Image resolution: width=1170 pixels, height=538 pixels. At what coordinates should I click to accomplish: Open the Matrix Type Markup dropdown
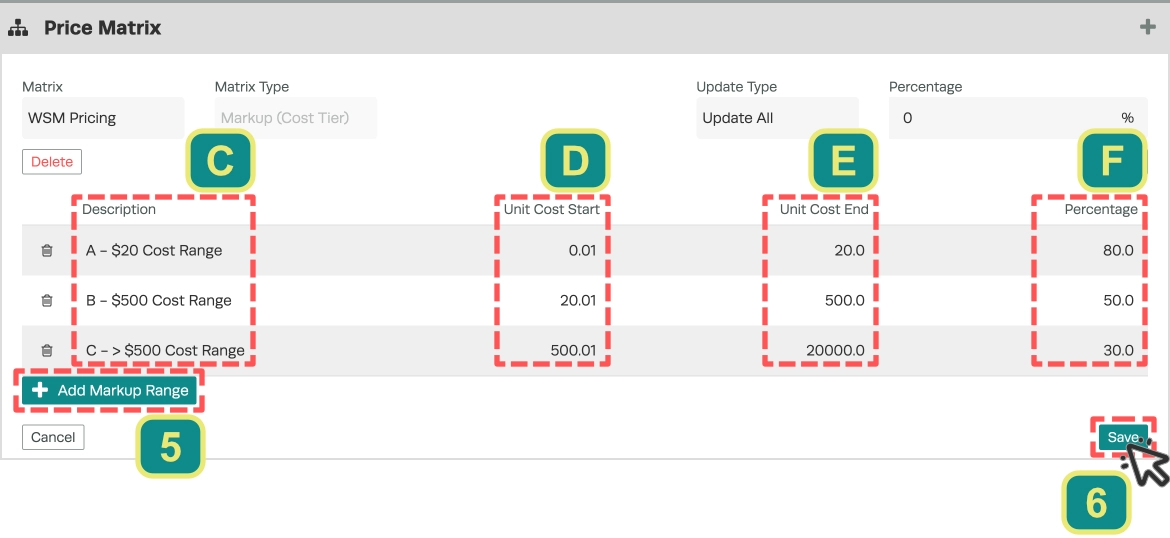pyautogui.click(x=295, y=118)
